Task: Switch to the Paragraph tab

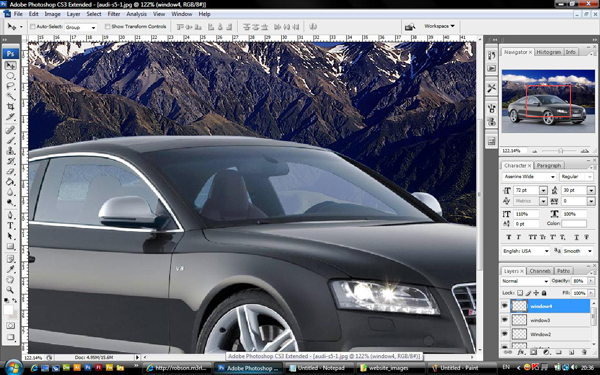Action: coord(549,165)
